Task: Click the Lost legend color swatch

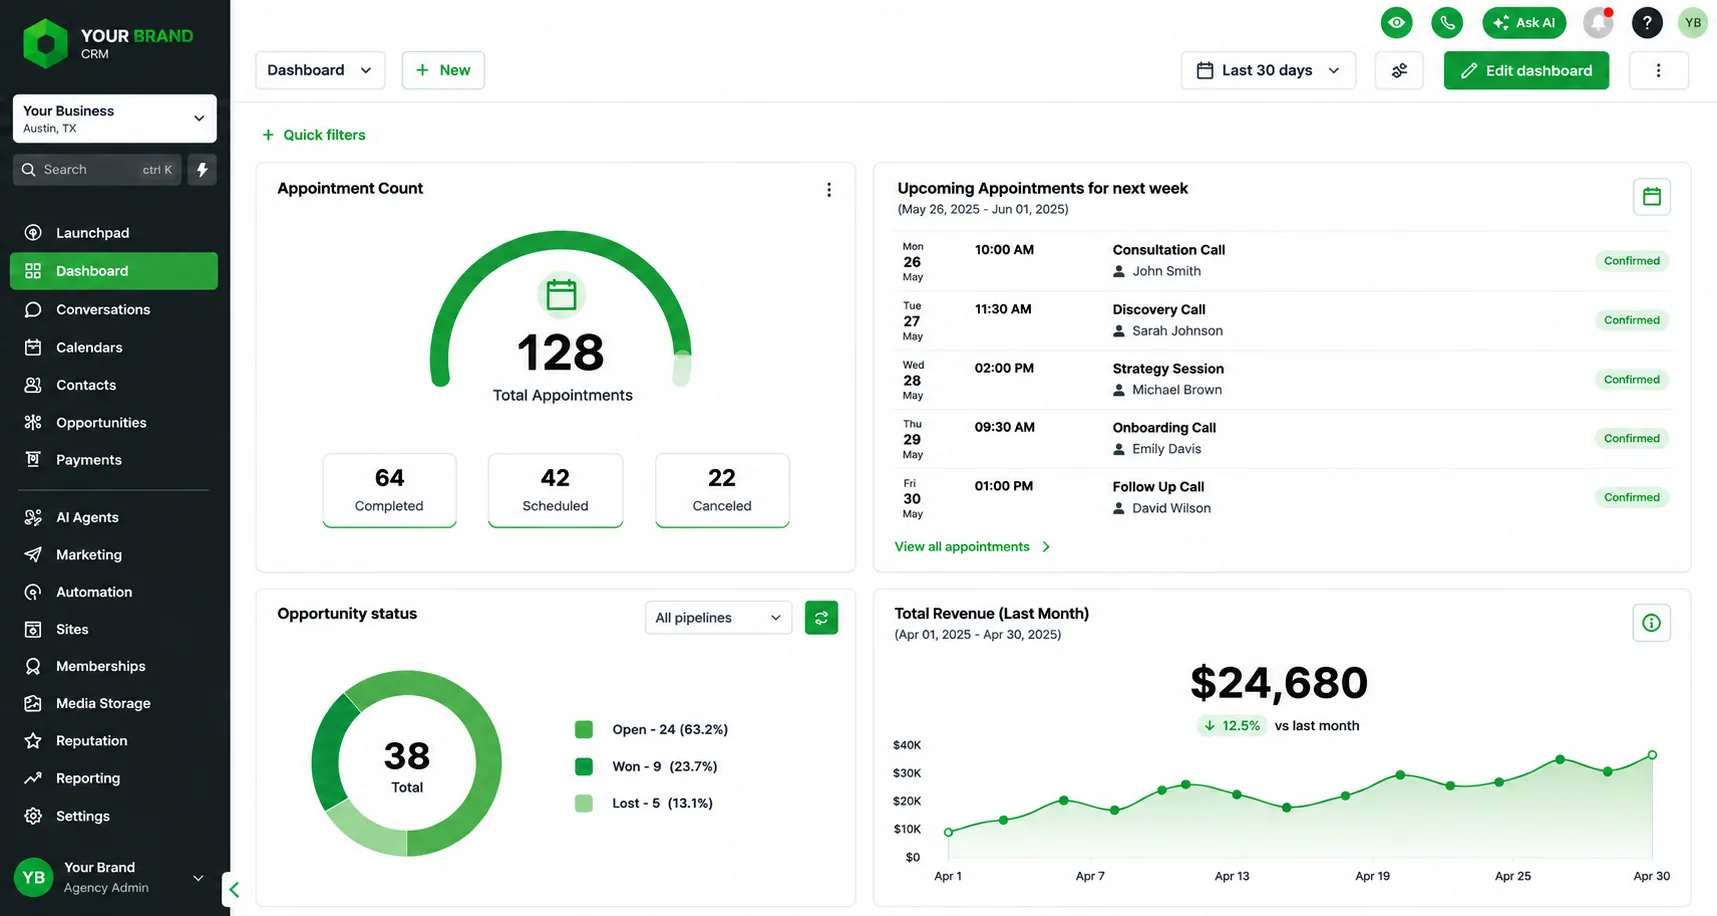Action: [584, 803]
